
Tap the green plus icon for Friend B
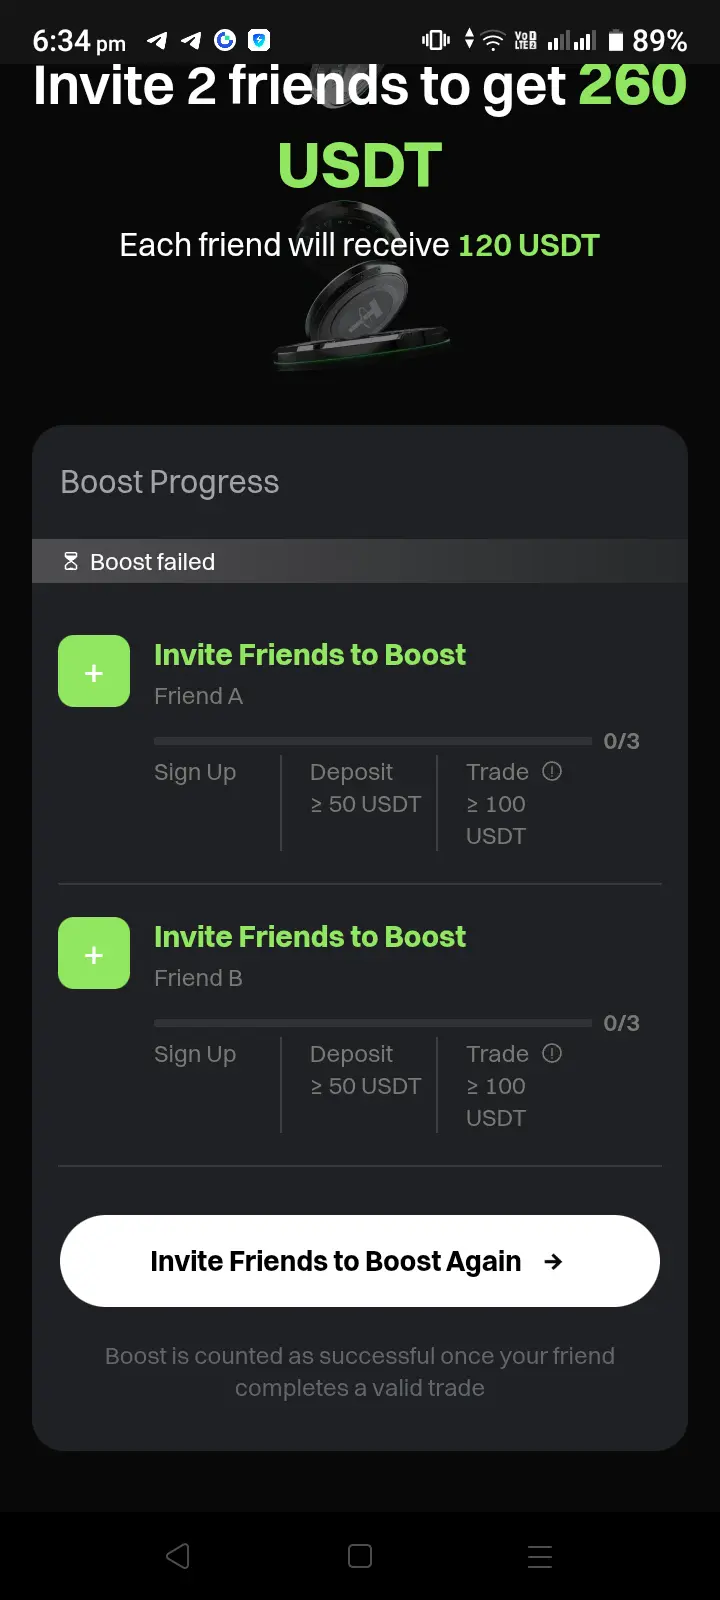coord(94,954)
